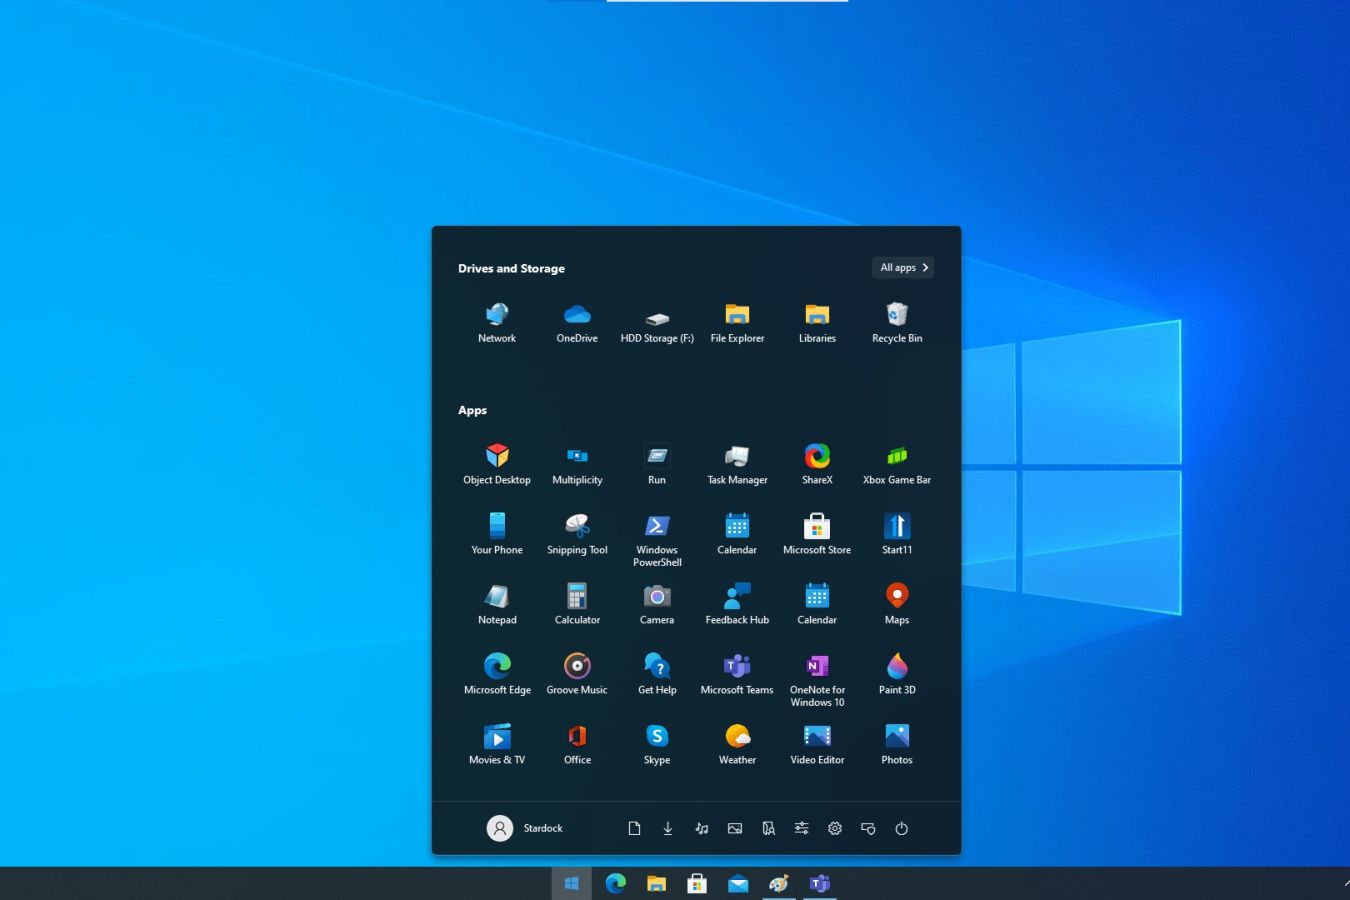Open the Your Phone app
1350x900 pixels.
(497, 535)
